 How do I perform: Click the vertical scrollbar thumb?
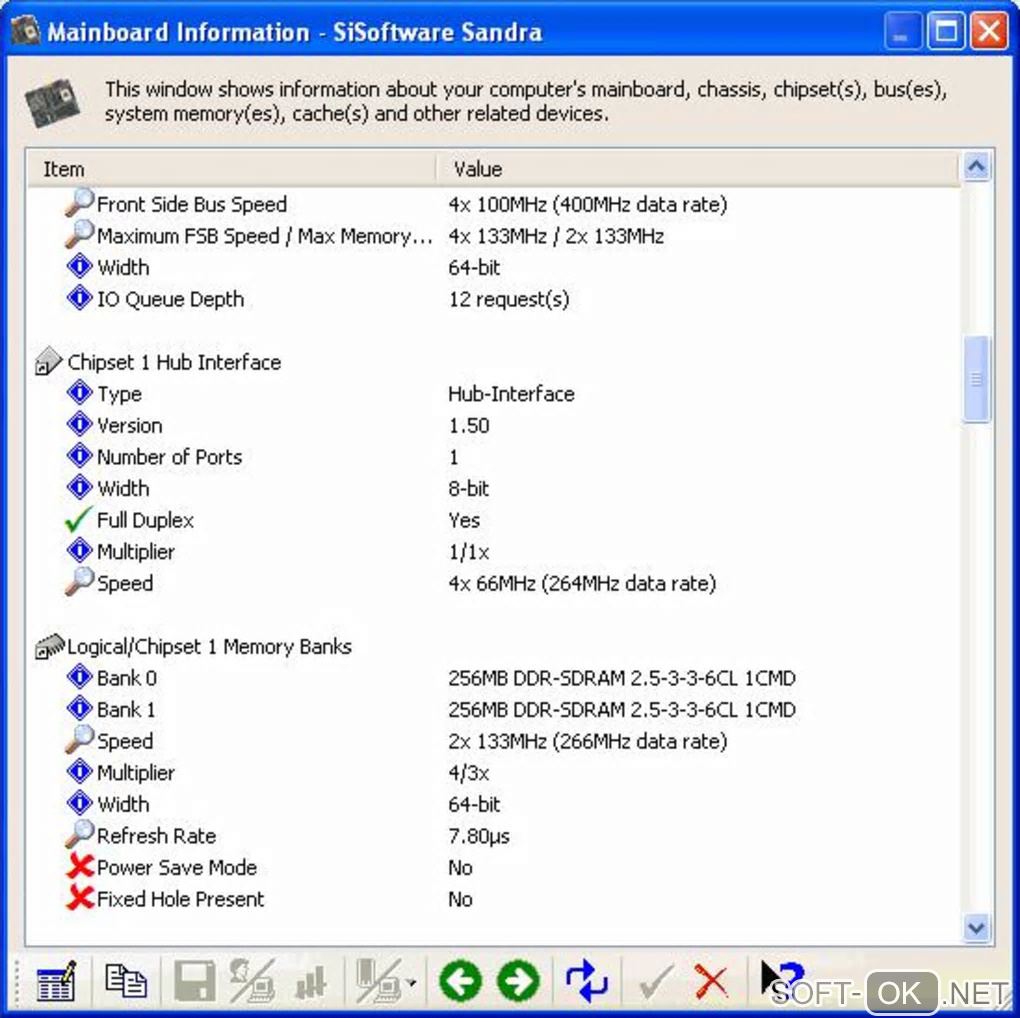(x=976, y=379)
